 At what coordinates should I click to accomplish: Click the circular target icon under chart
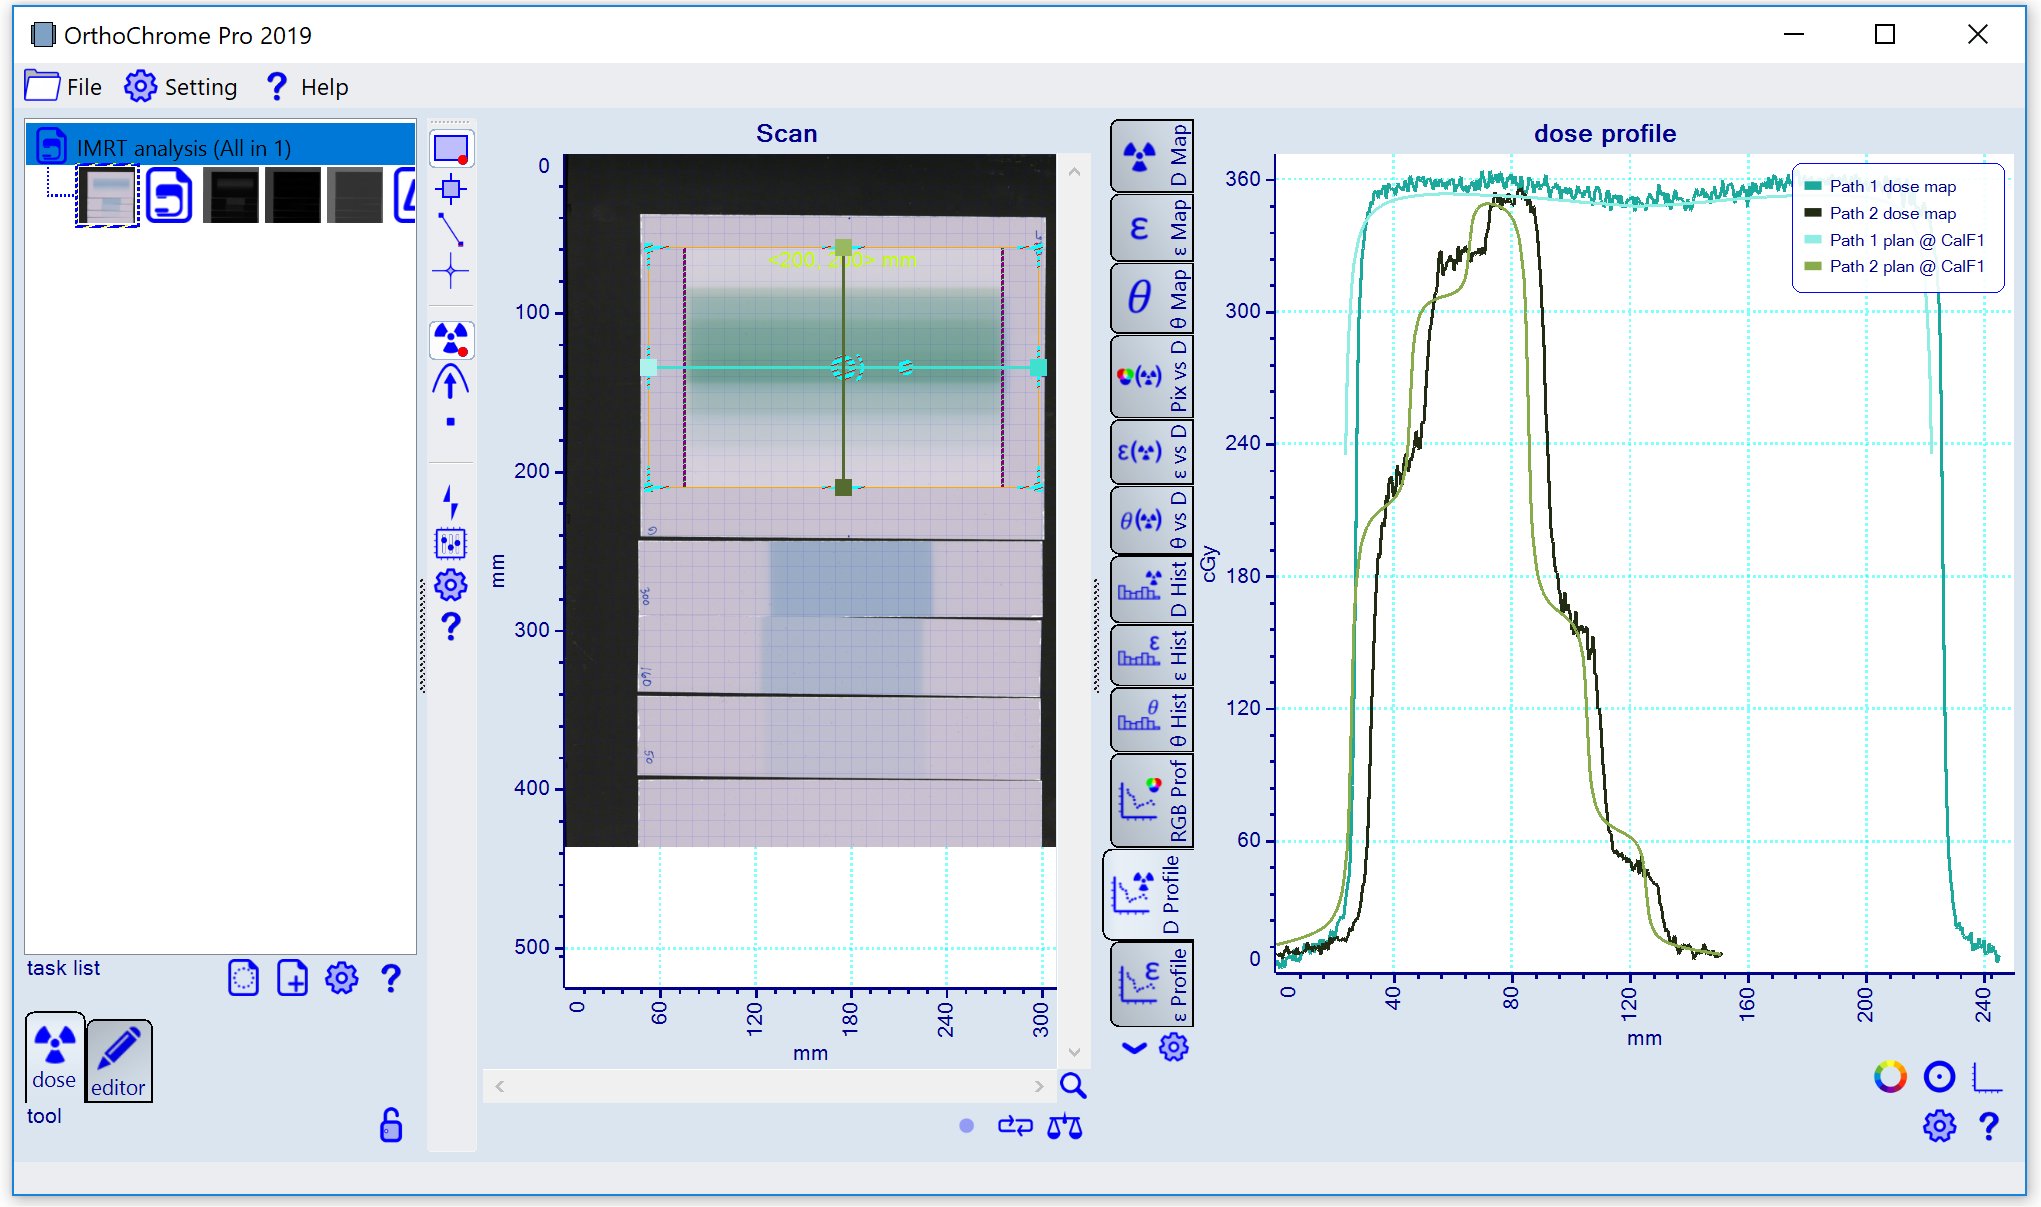pos(1939,1077)
